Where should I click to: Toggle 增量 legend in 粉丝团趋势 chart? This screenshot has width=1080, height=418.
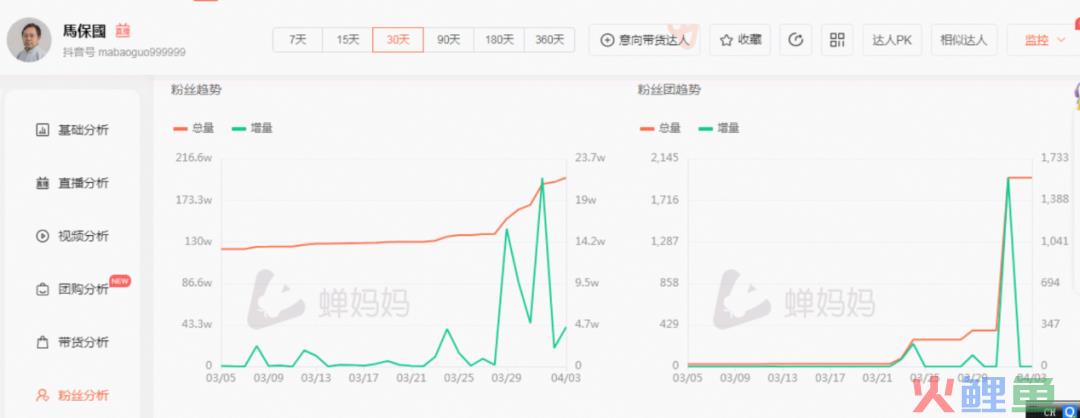click(719, 128)
